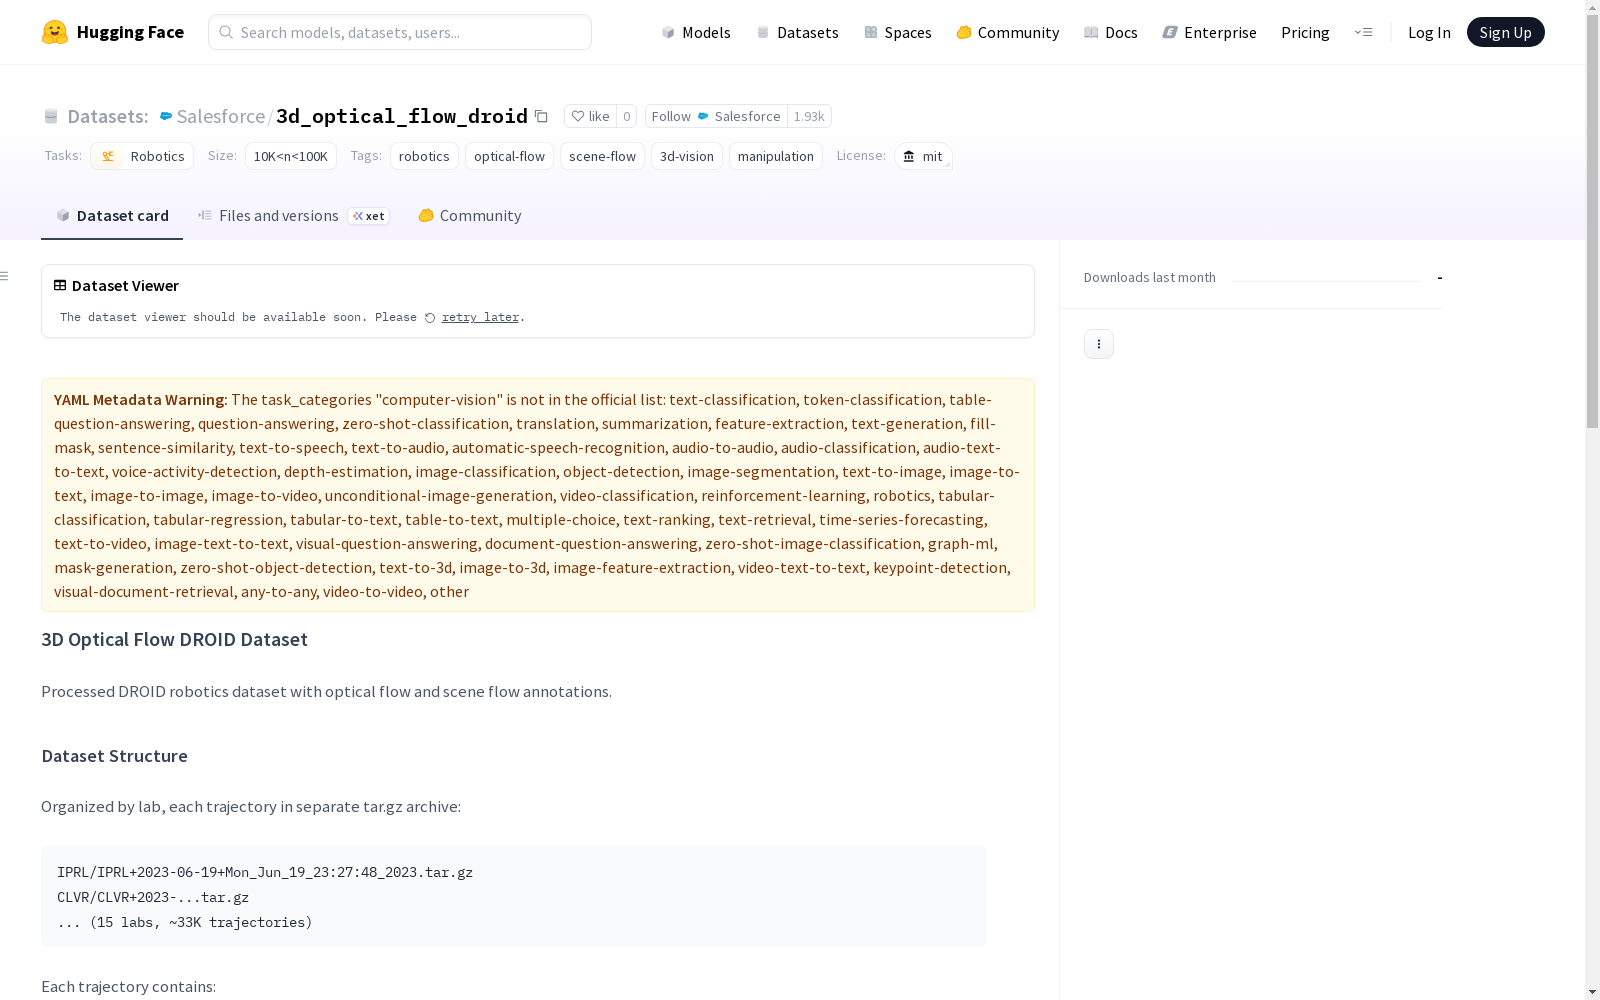Screen dimensions: 1600x1000
Task: Open the Community tab below the title
Action: point(470,215)
